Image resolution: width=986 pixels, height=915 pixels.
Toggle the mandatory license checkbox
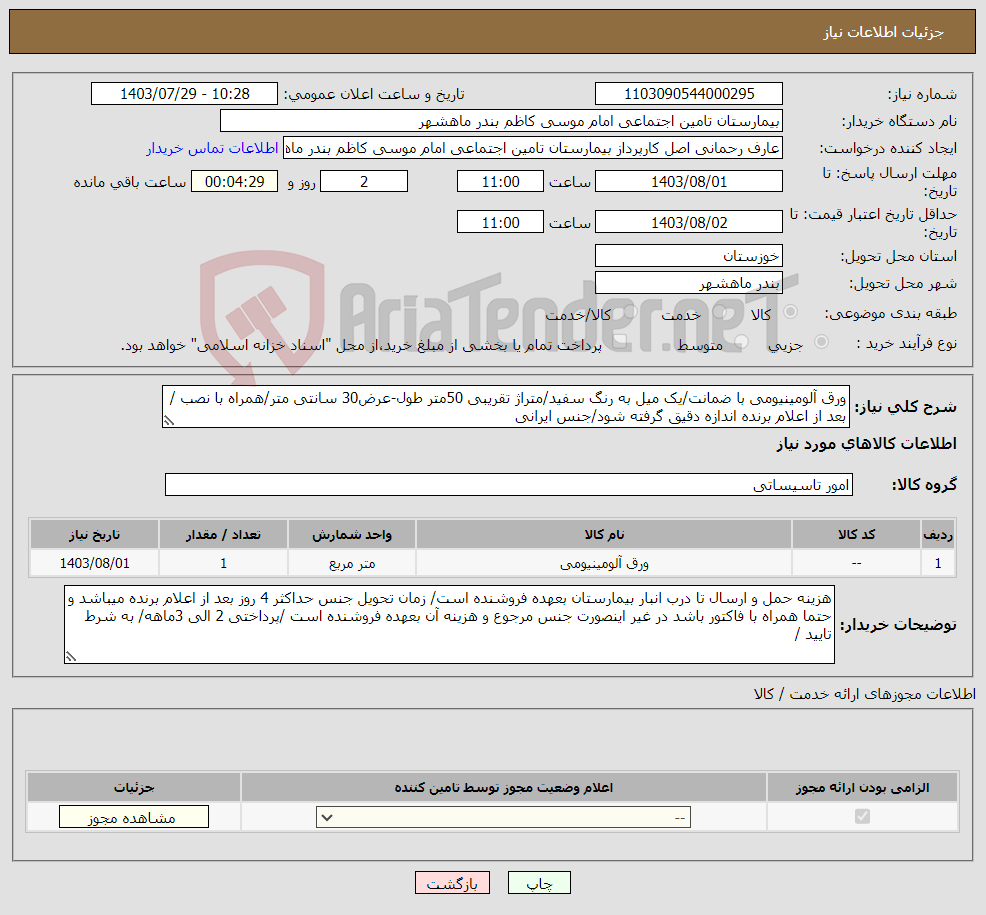[862, 817]
